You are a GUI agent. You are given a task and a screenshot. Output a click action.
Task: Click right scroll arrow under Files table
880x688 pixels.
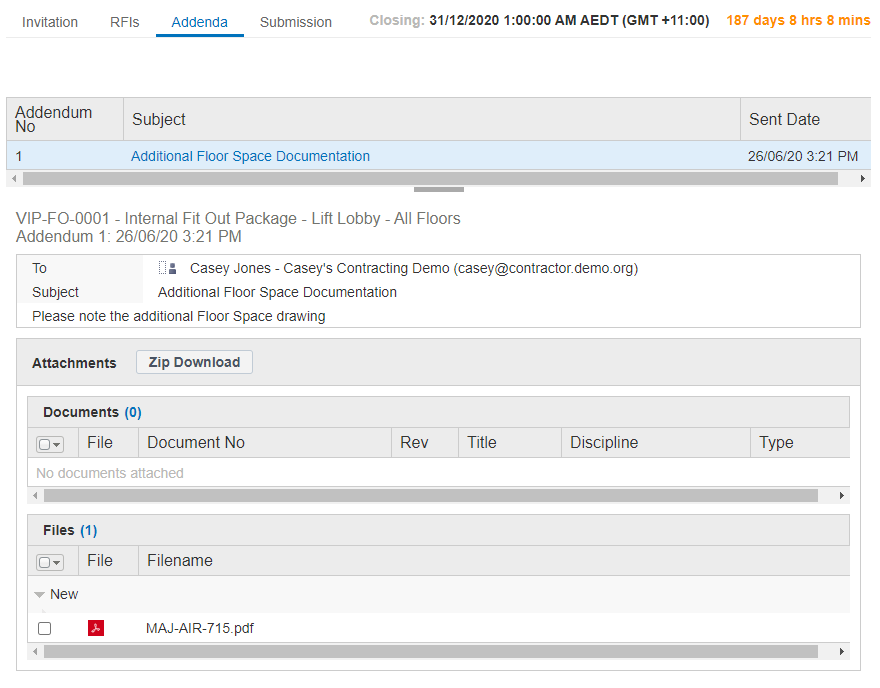(842, 652)
